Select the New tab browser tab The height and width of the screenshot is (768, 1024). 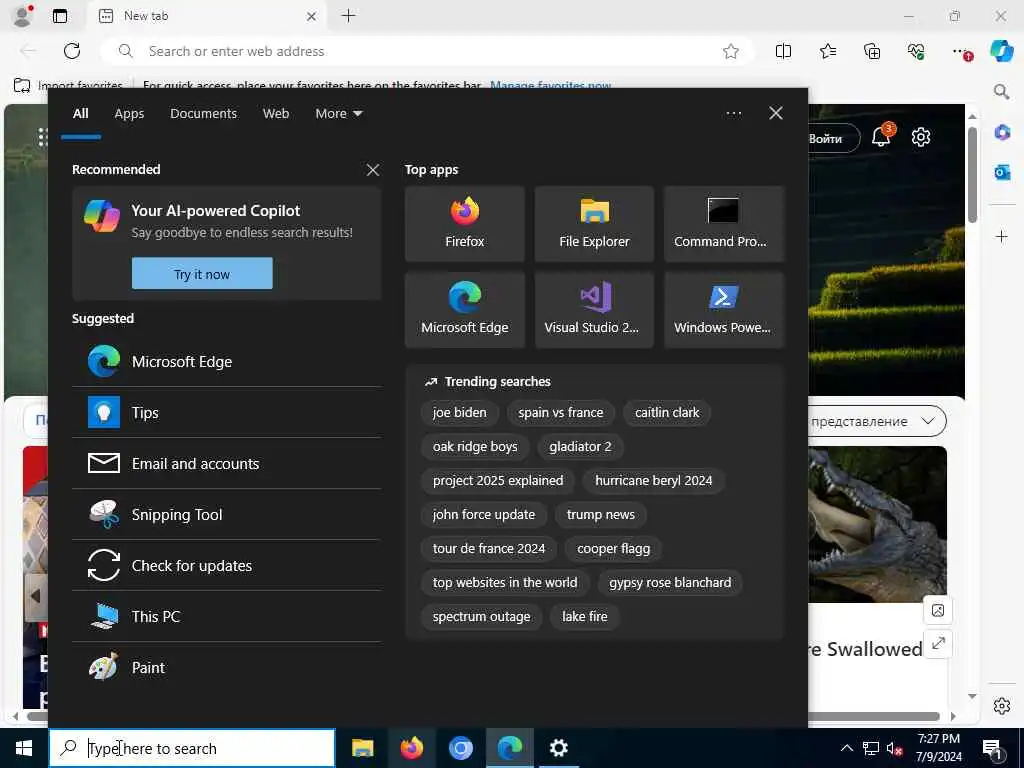point(206,16)
